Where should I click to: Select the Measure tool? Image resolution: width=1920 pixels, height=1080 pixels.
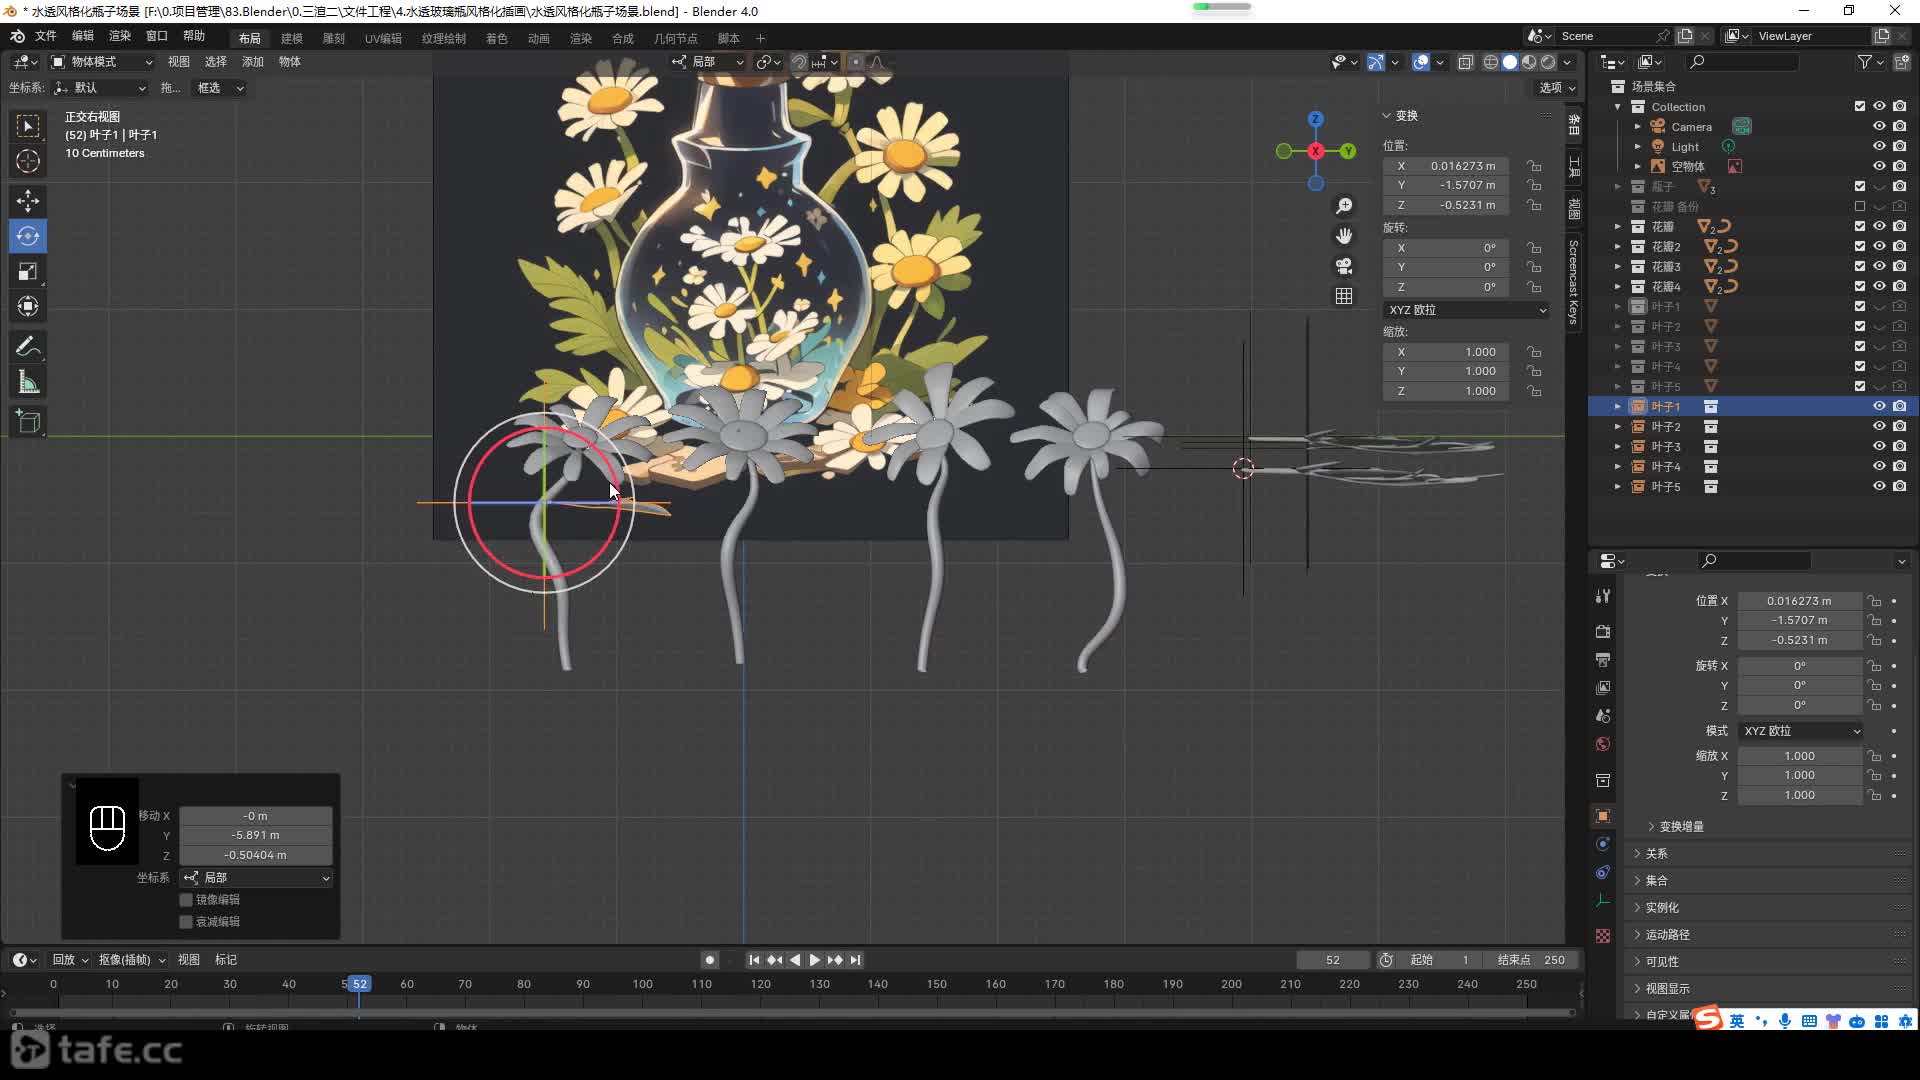tap(28, 382)
